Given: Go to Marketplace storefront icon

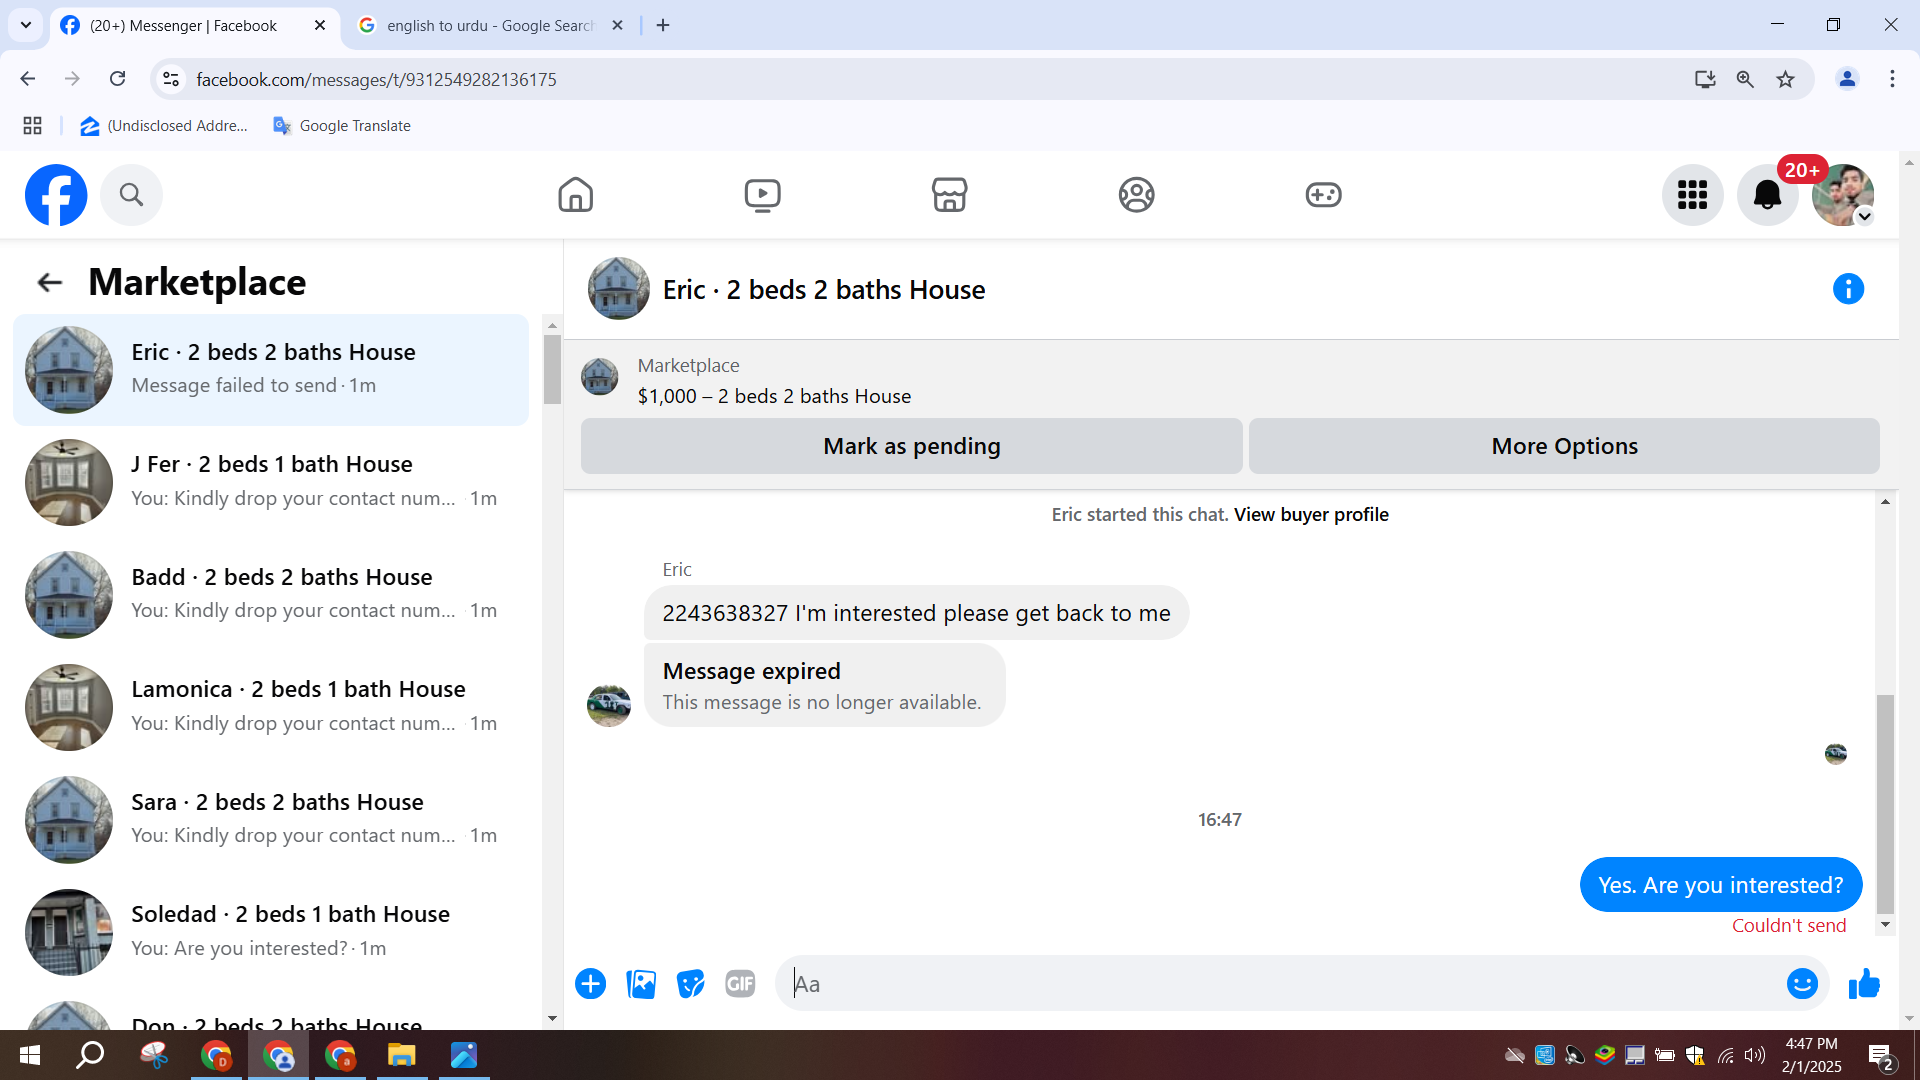Looking at the screenshot, I should (949, 195).
